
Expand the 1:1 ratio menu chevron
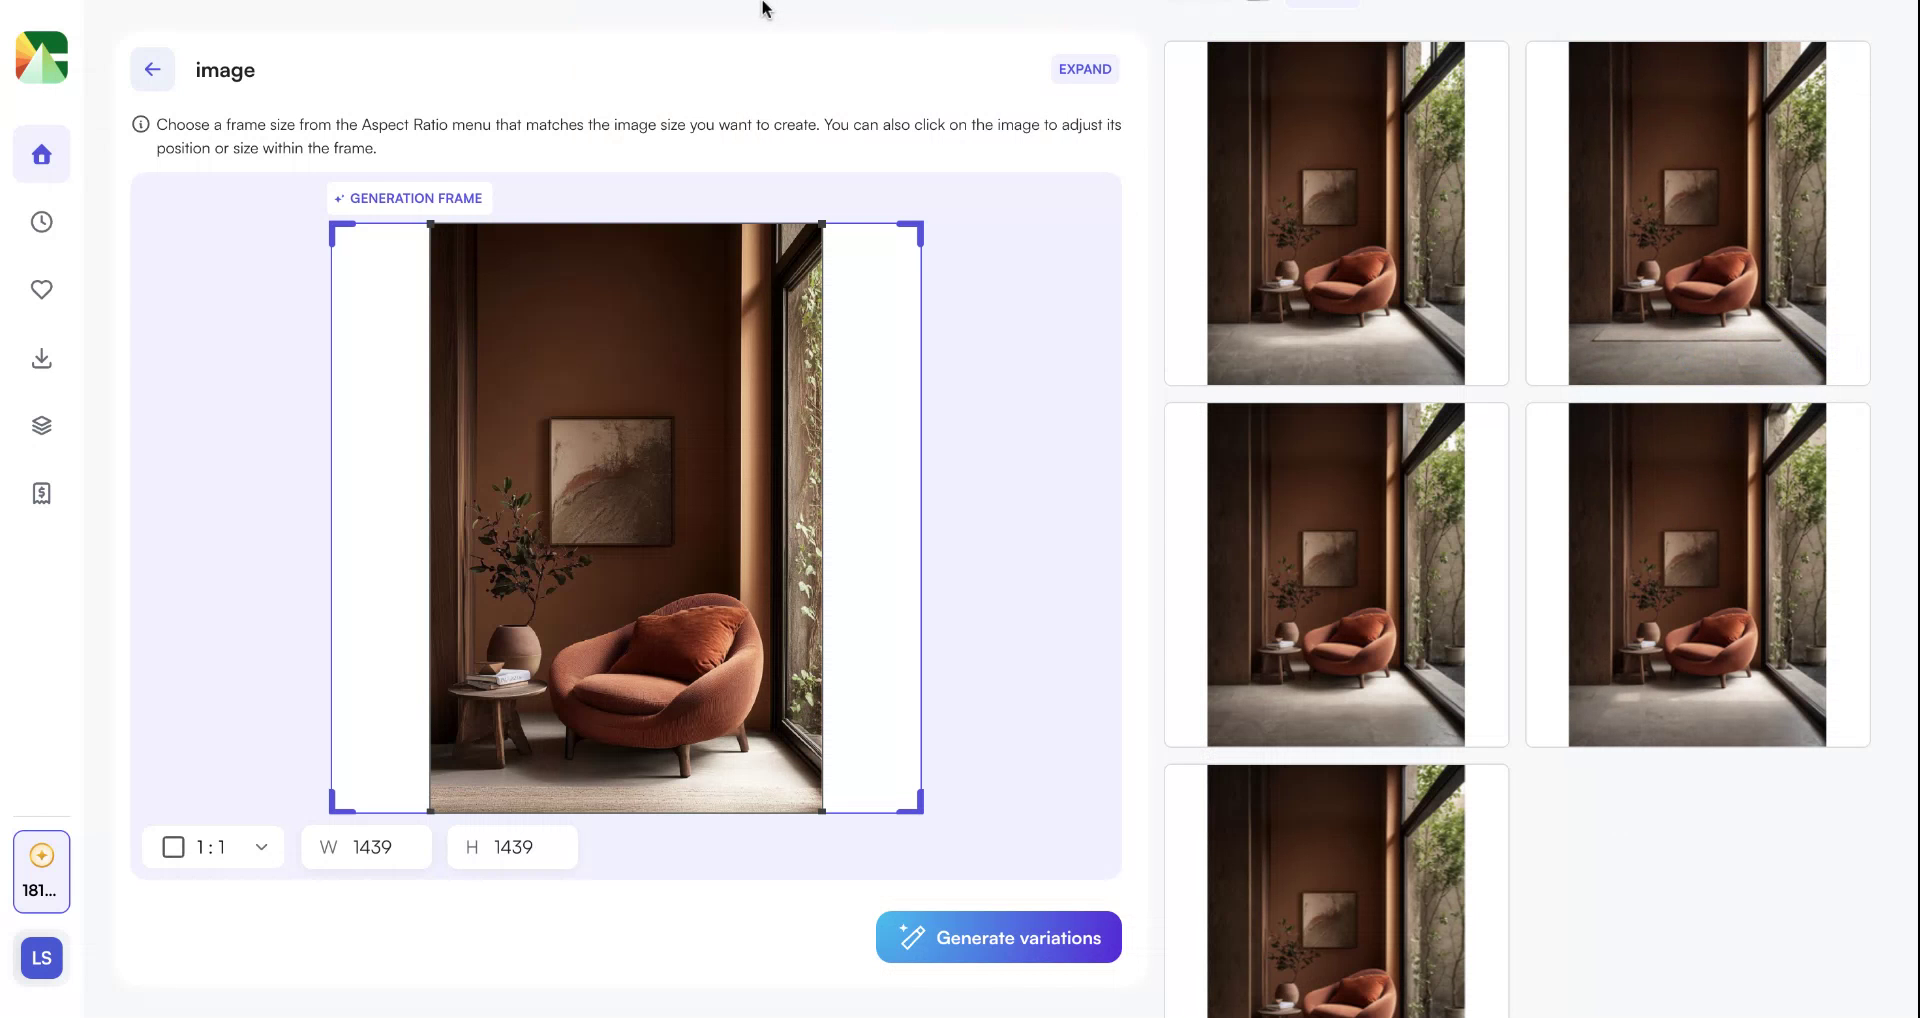[261, 847]
